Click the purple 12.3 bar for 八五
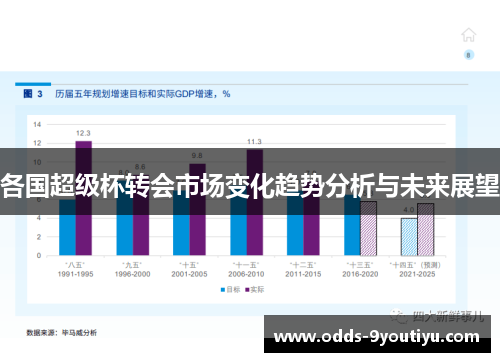This screenshot has height=362, width=500. [84, 198]
